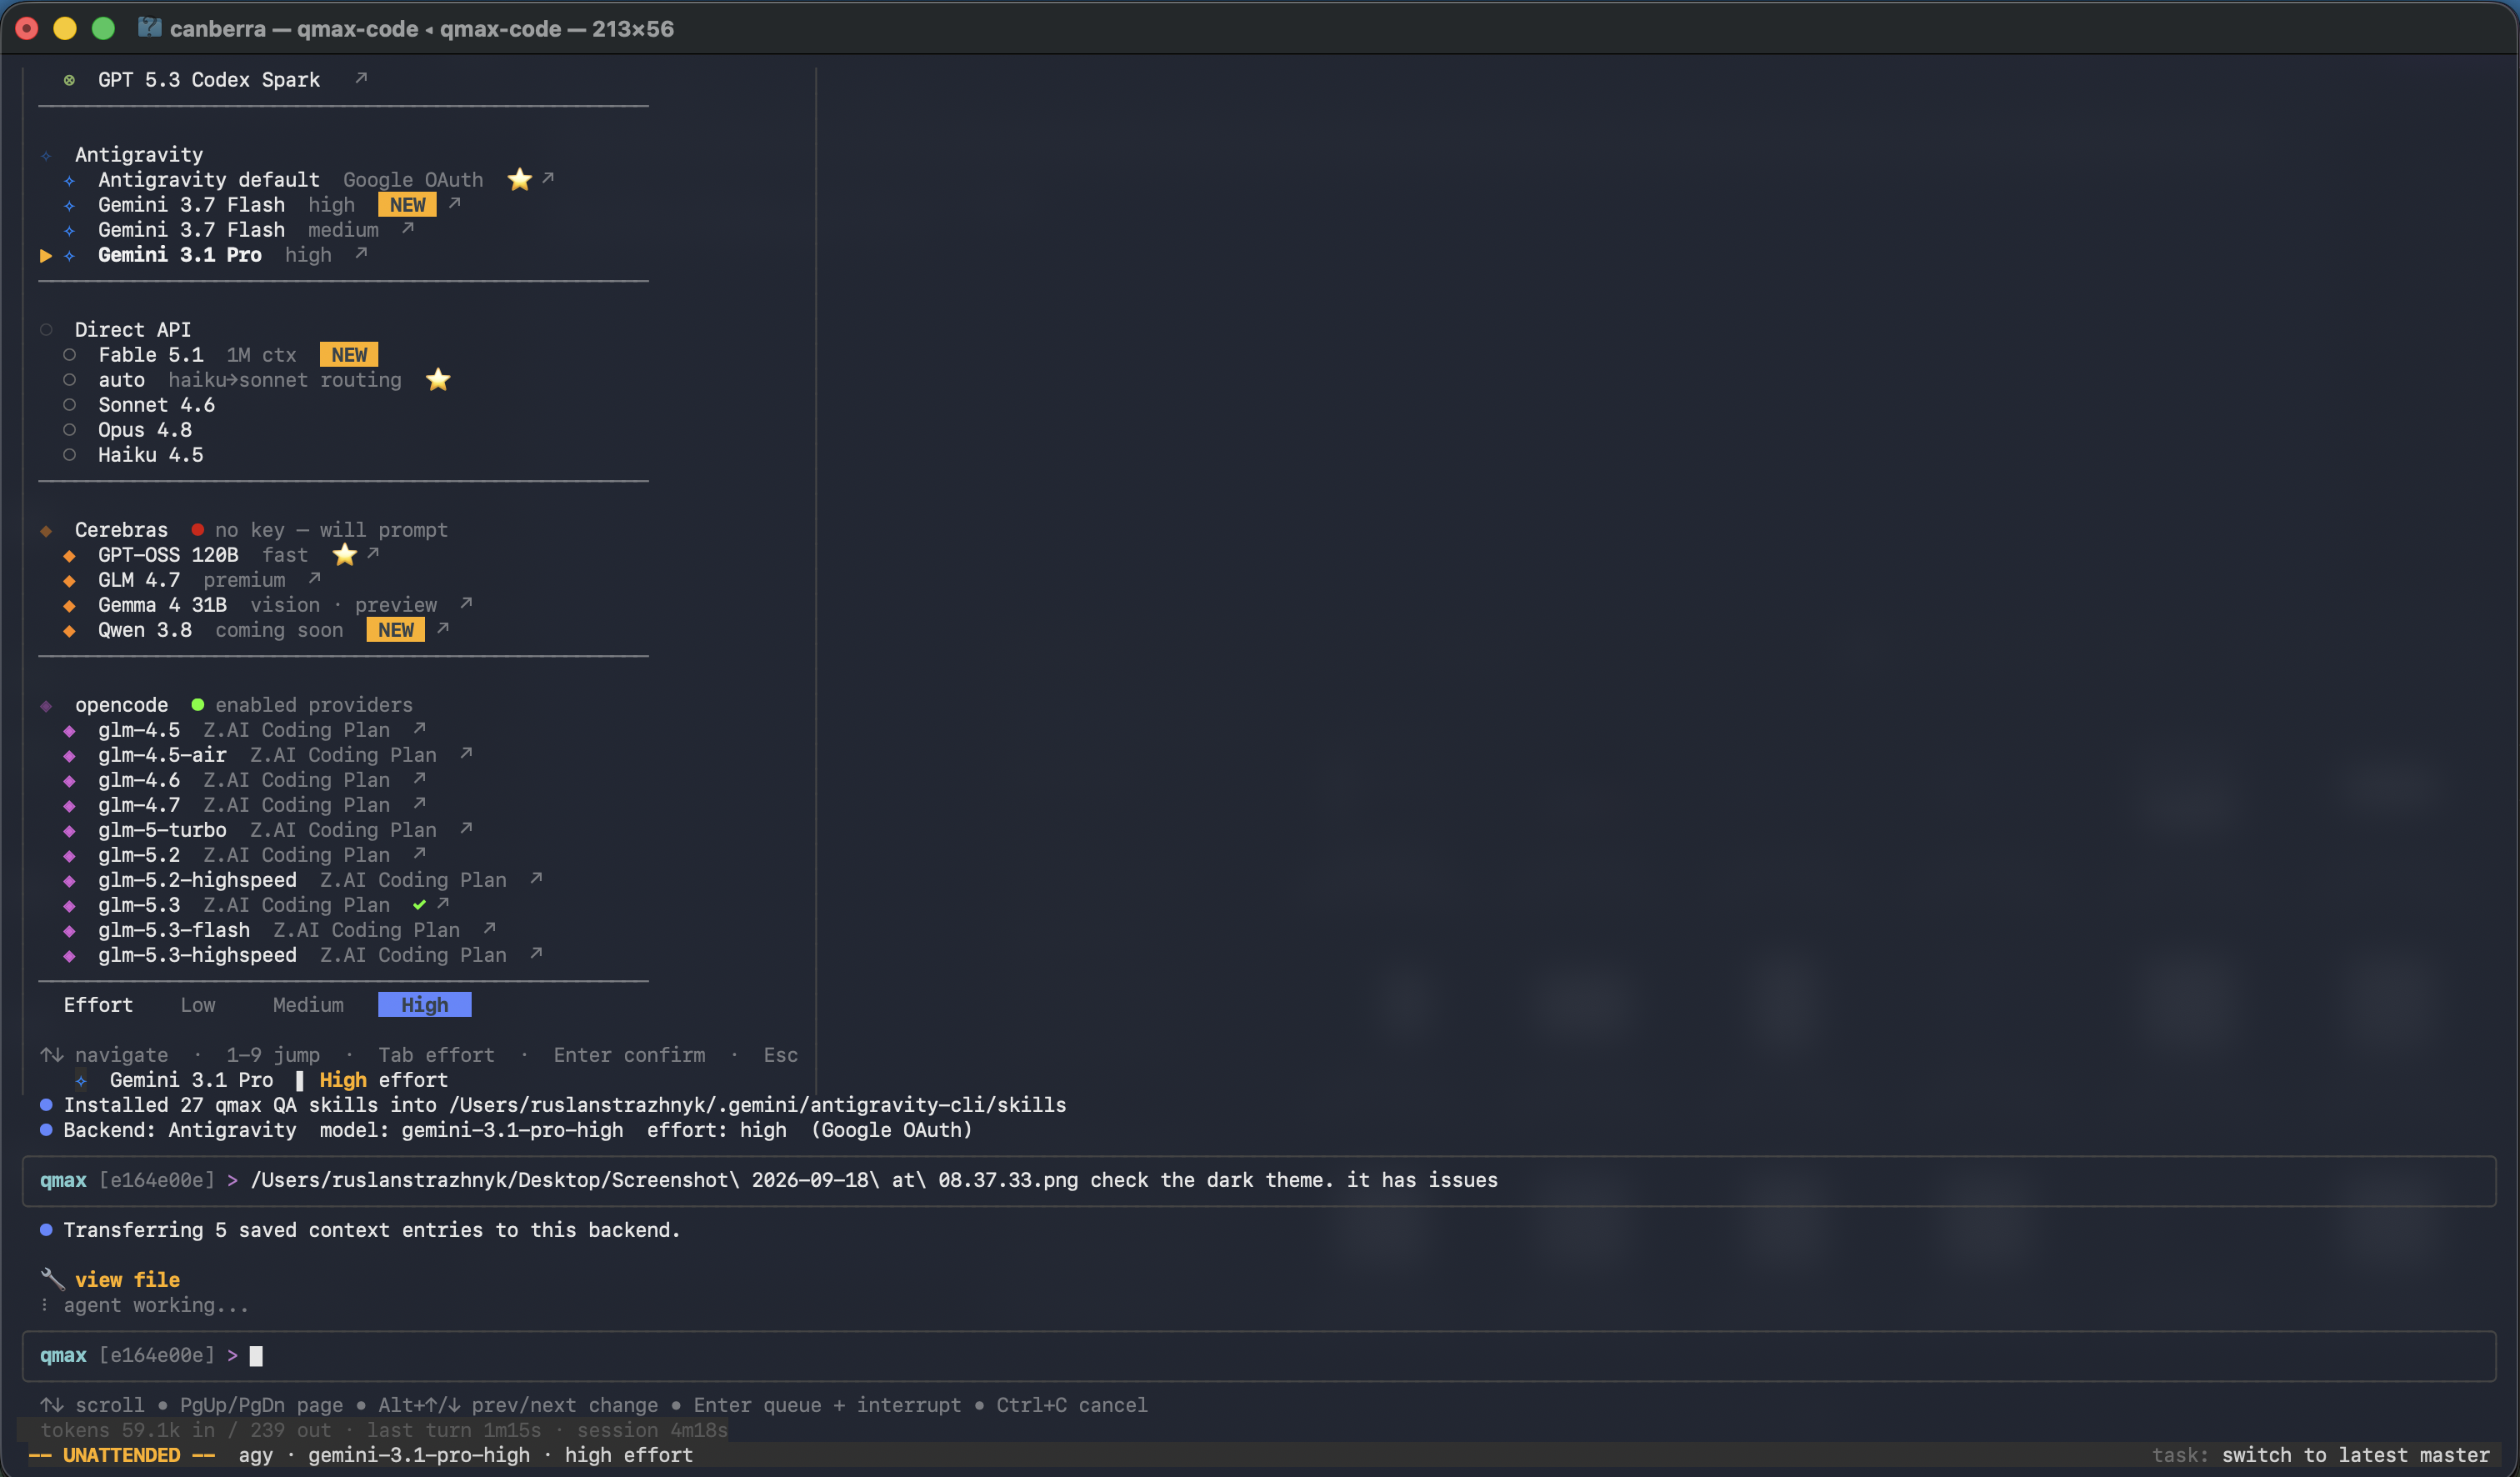Viewport: 2520px width, 1477px height.
Task: Collapse the opencode provider group
Action: tap(121, 704)
